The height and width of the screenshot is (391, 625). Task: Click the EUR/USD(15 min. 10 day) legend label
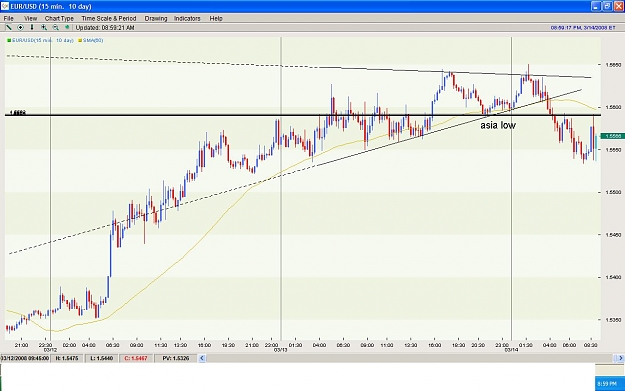click(43, 40)
